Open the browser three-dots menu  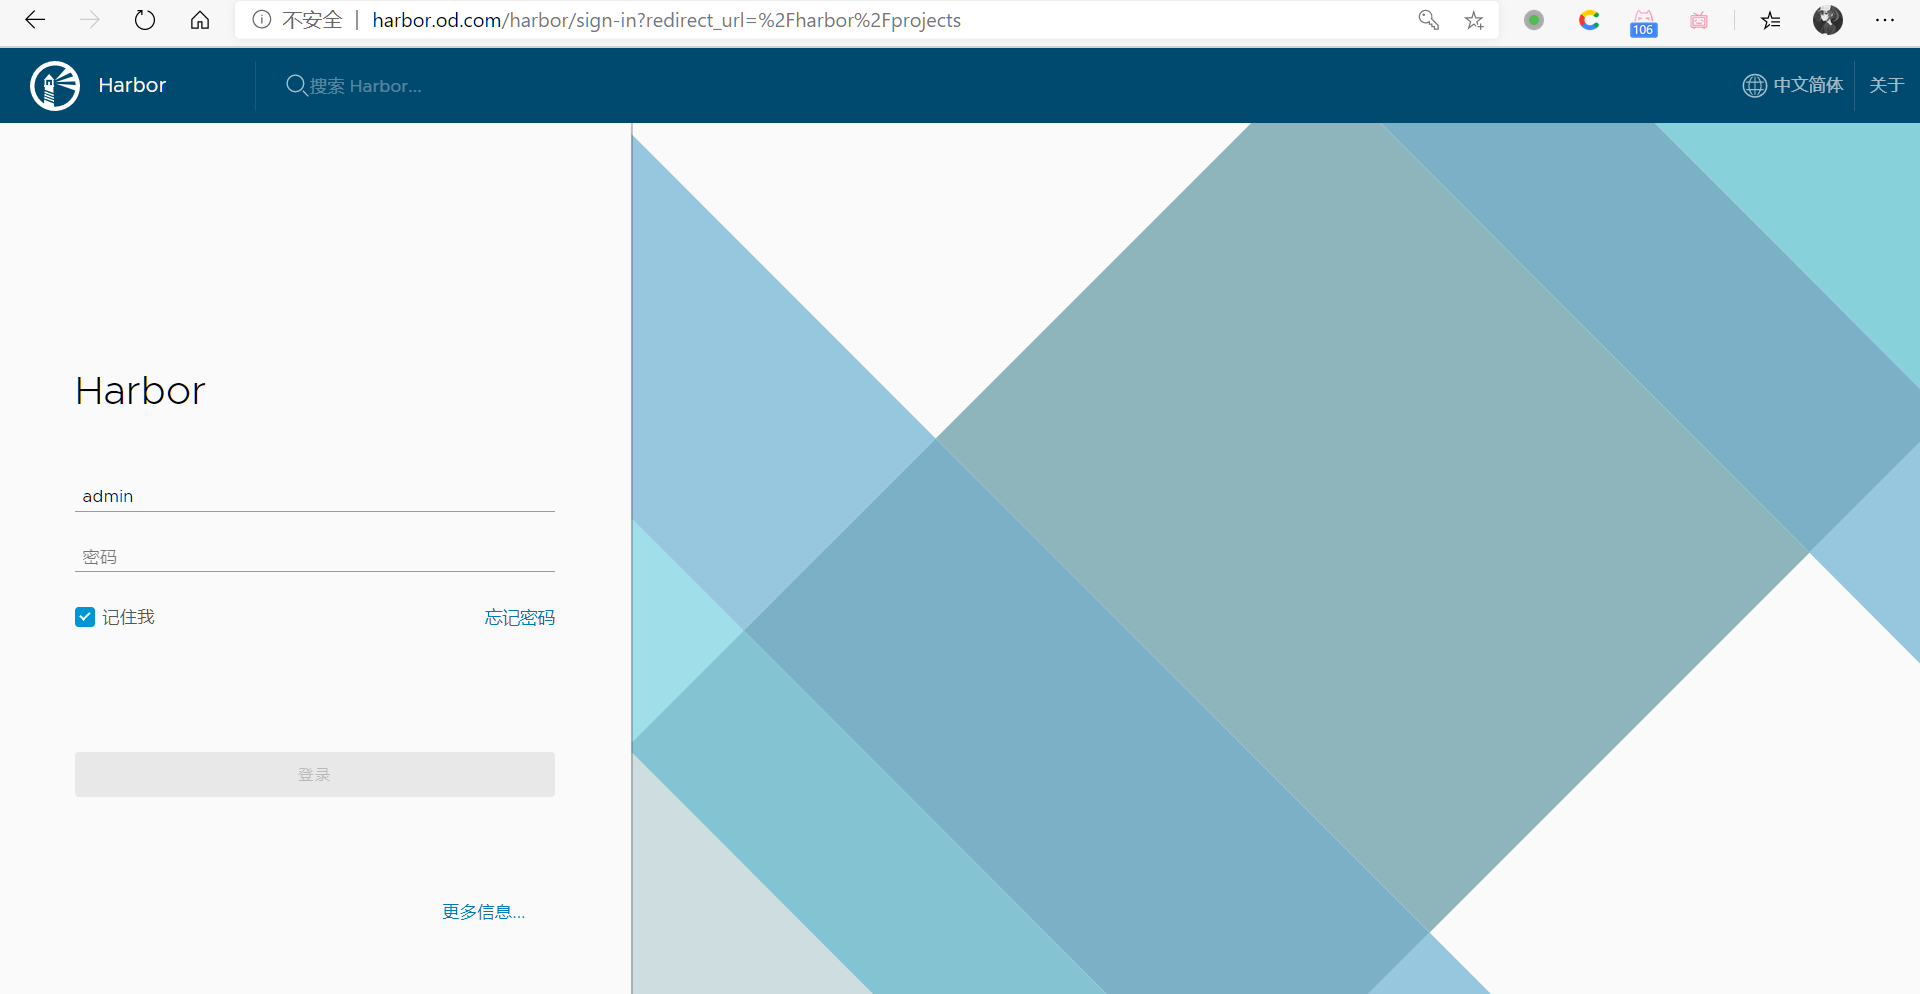click(1885, 20)
